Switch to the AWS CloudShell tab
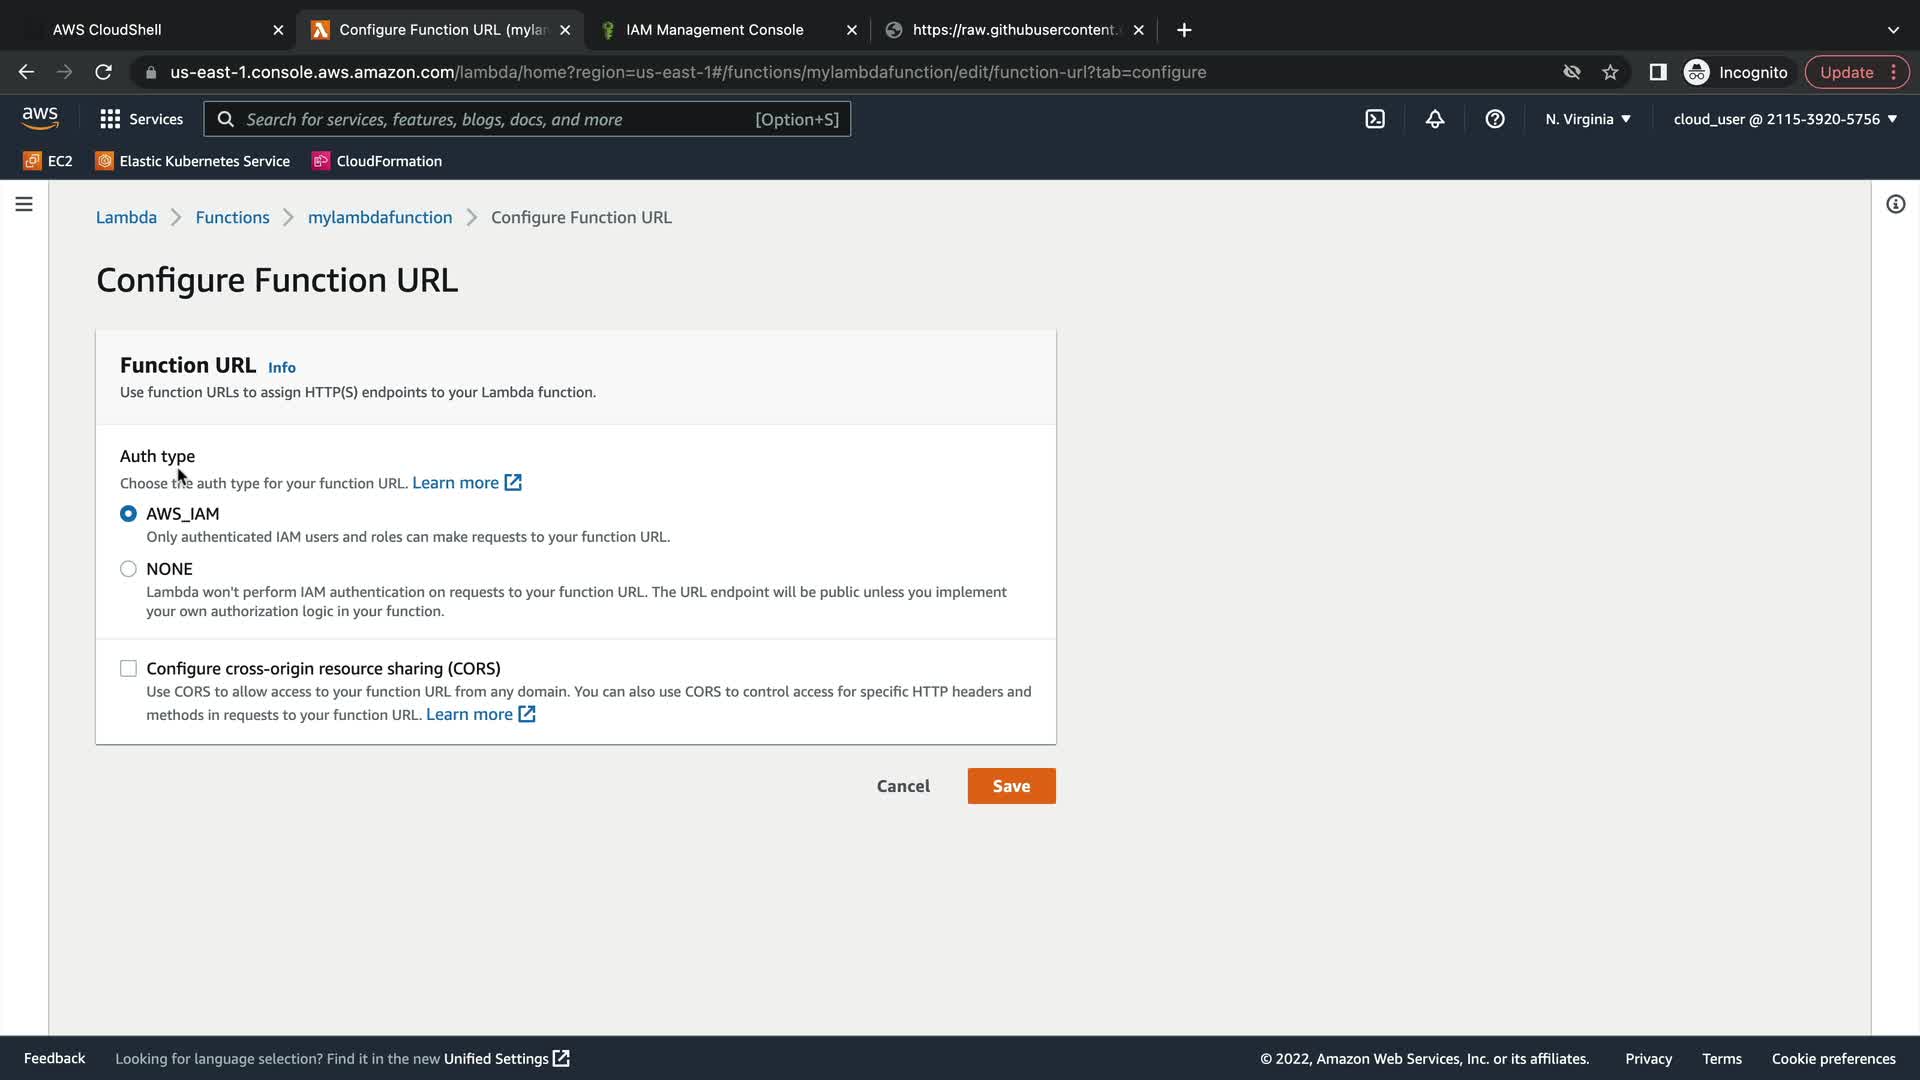This screenshot has width=1920, height=1080. [107, 30]
